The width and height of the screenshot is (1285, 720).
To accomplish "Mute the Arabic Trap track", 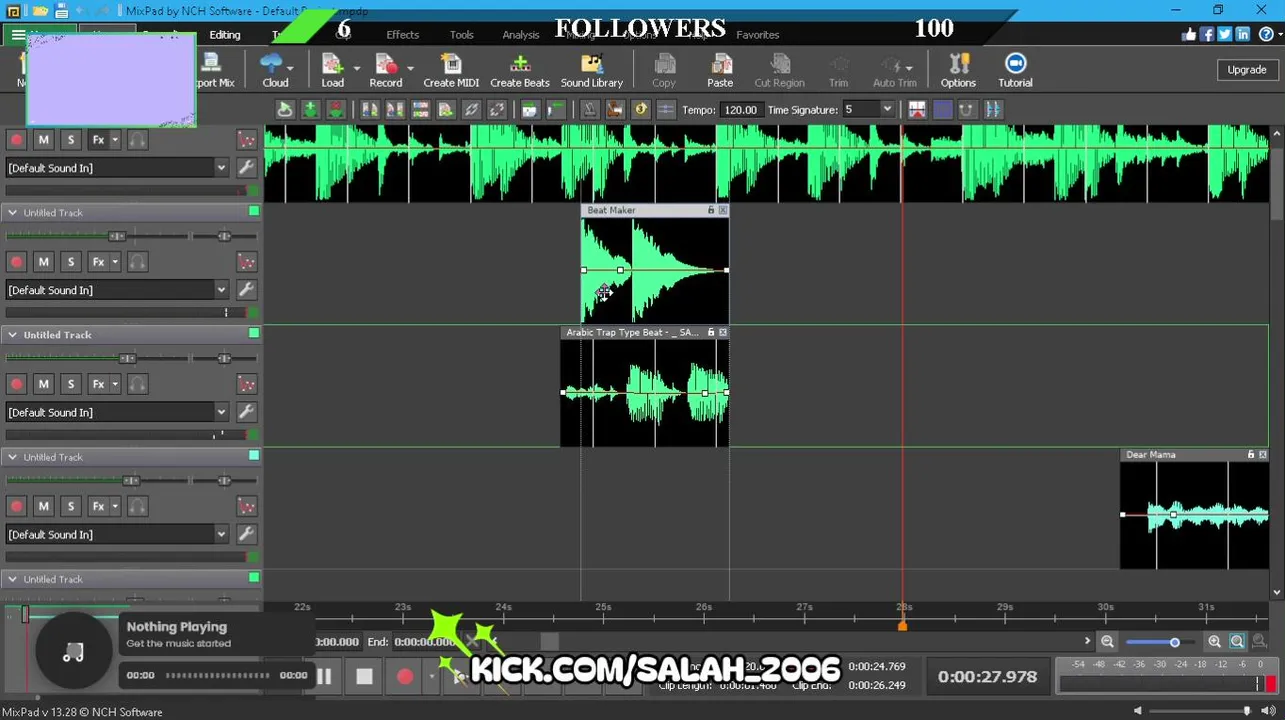I will pyautogui.click(x=43, y=384).
